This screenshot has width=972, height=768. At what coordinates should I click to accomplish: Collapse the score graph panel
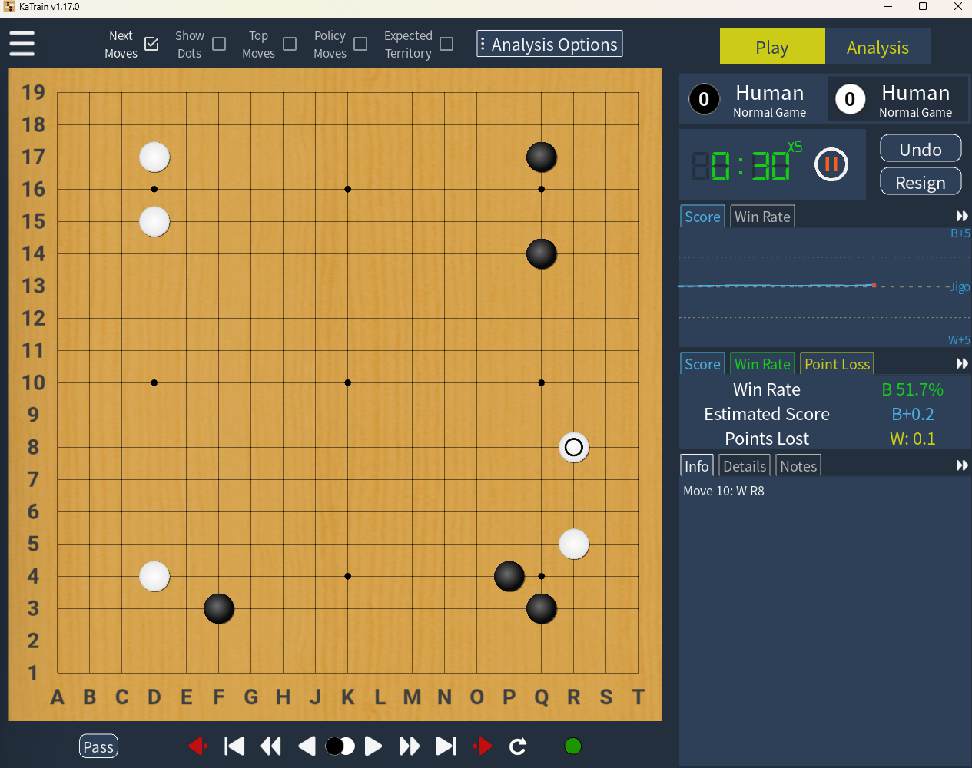[x=961, y=217]
